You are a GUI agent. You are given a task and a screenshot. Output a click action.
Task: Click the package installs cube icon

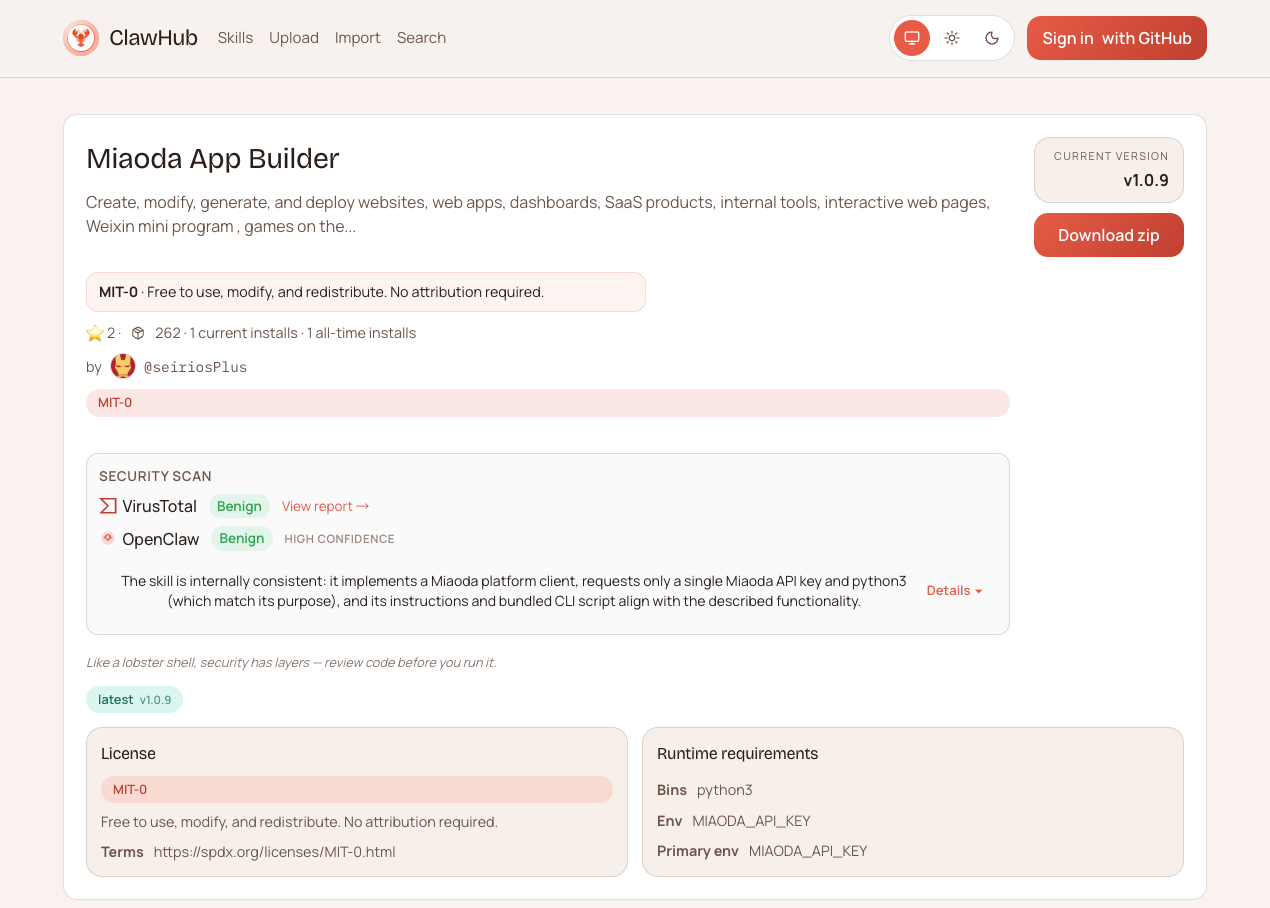[x=138, y=333]
